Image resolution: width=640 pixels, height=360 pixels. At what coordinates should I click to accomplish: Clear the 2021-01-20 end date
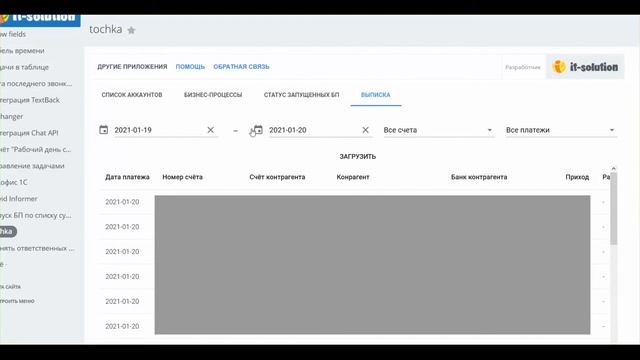point(365,130)
